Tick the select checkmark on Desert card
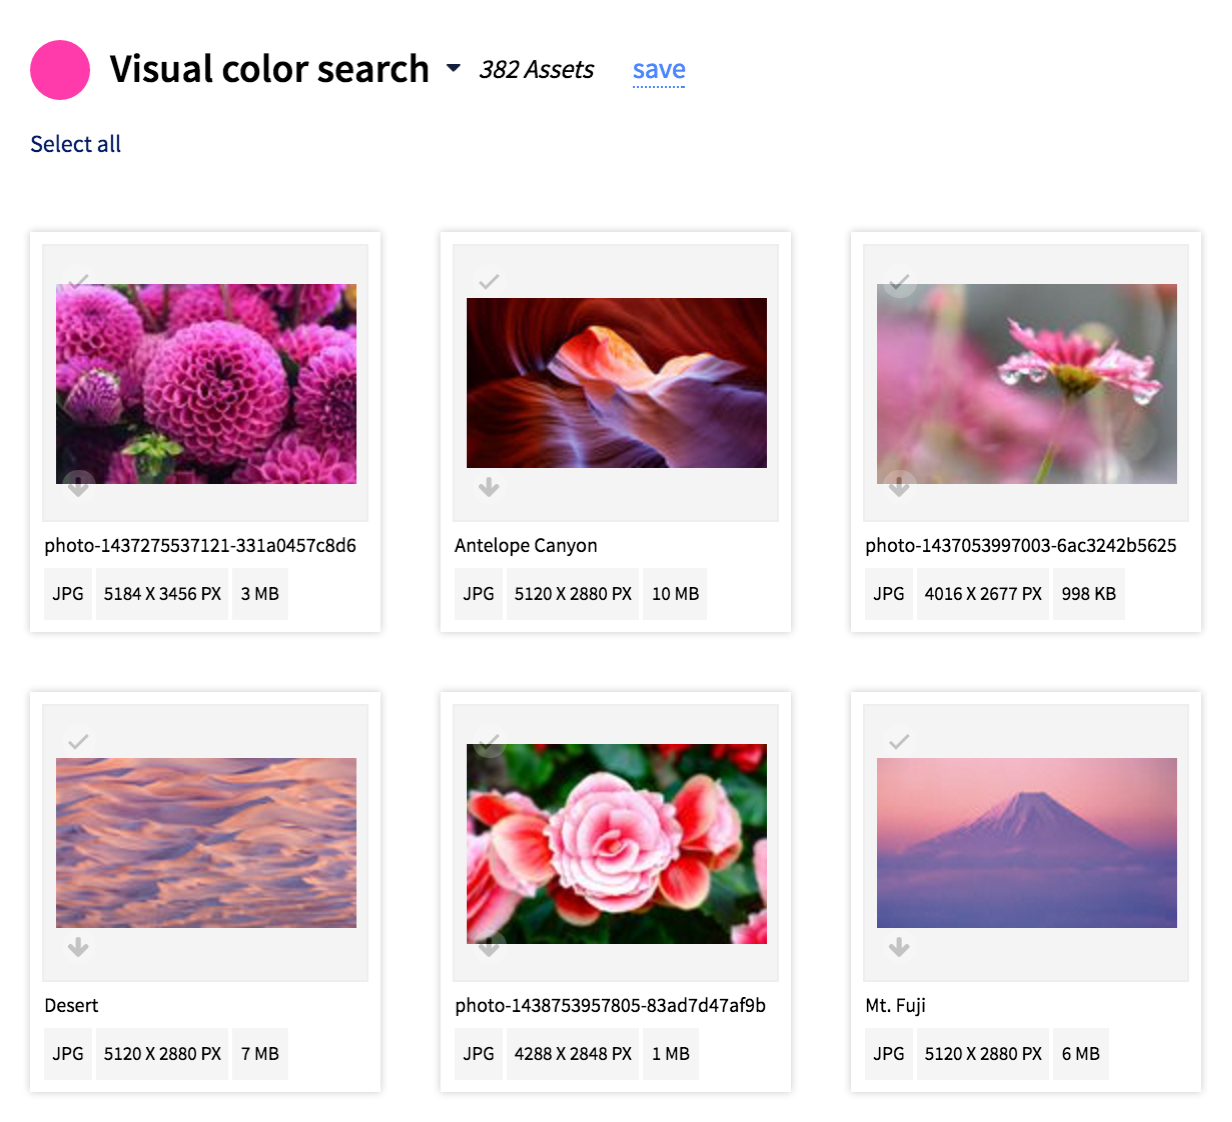This screenshot has height=1122, width=1232. (78, 741)
